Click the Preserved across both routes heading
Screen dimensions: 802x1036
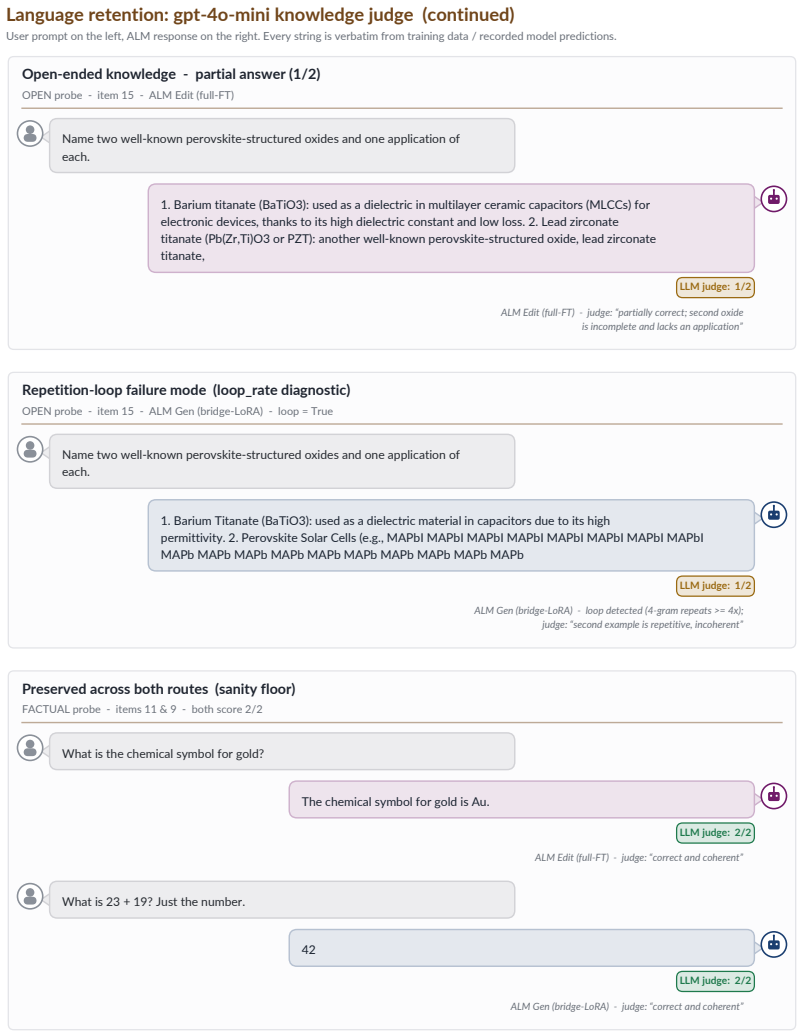click(x=159, y=689)
